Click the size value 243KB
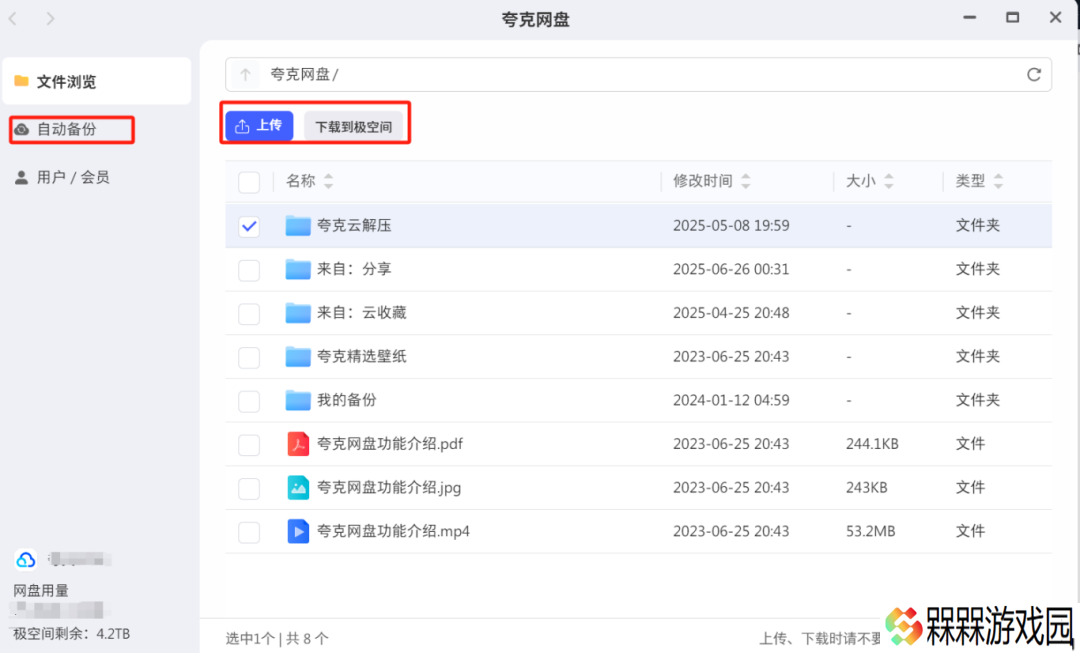Viewport: 1080px width, 653px height. (866, 488)
